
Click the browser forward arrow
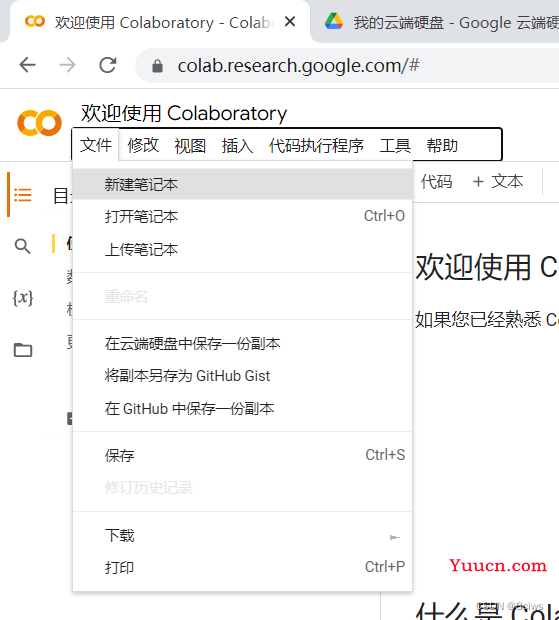pyautogui.click(x=68, y=65)
